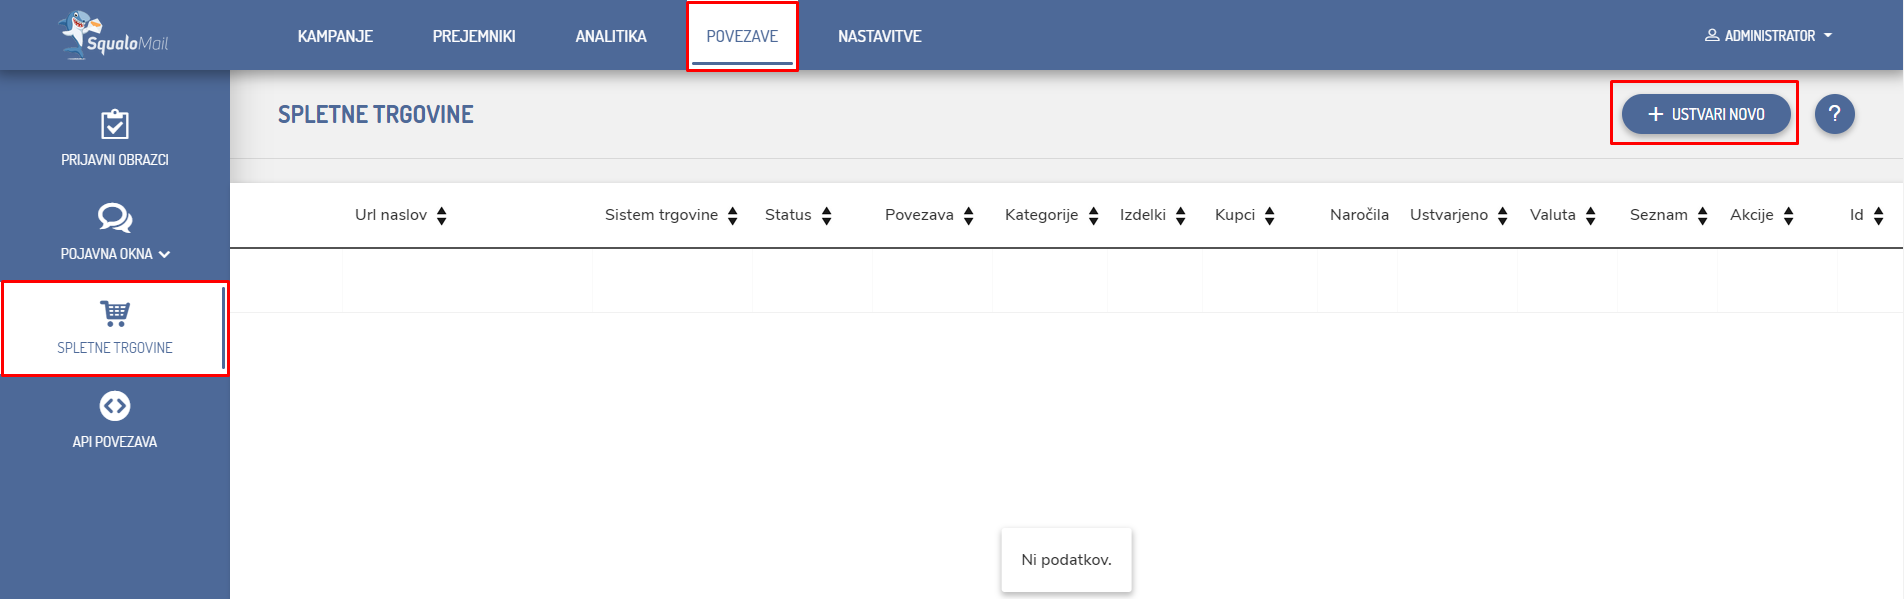
Task: Select the Povezave navigation tab
Action: (742, 36)
